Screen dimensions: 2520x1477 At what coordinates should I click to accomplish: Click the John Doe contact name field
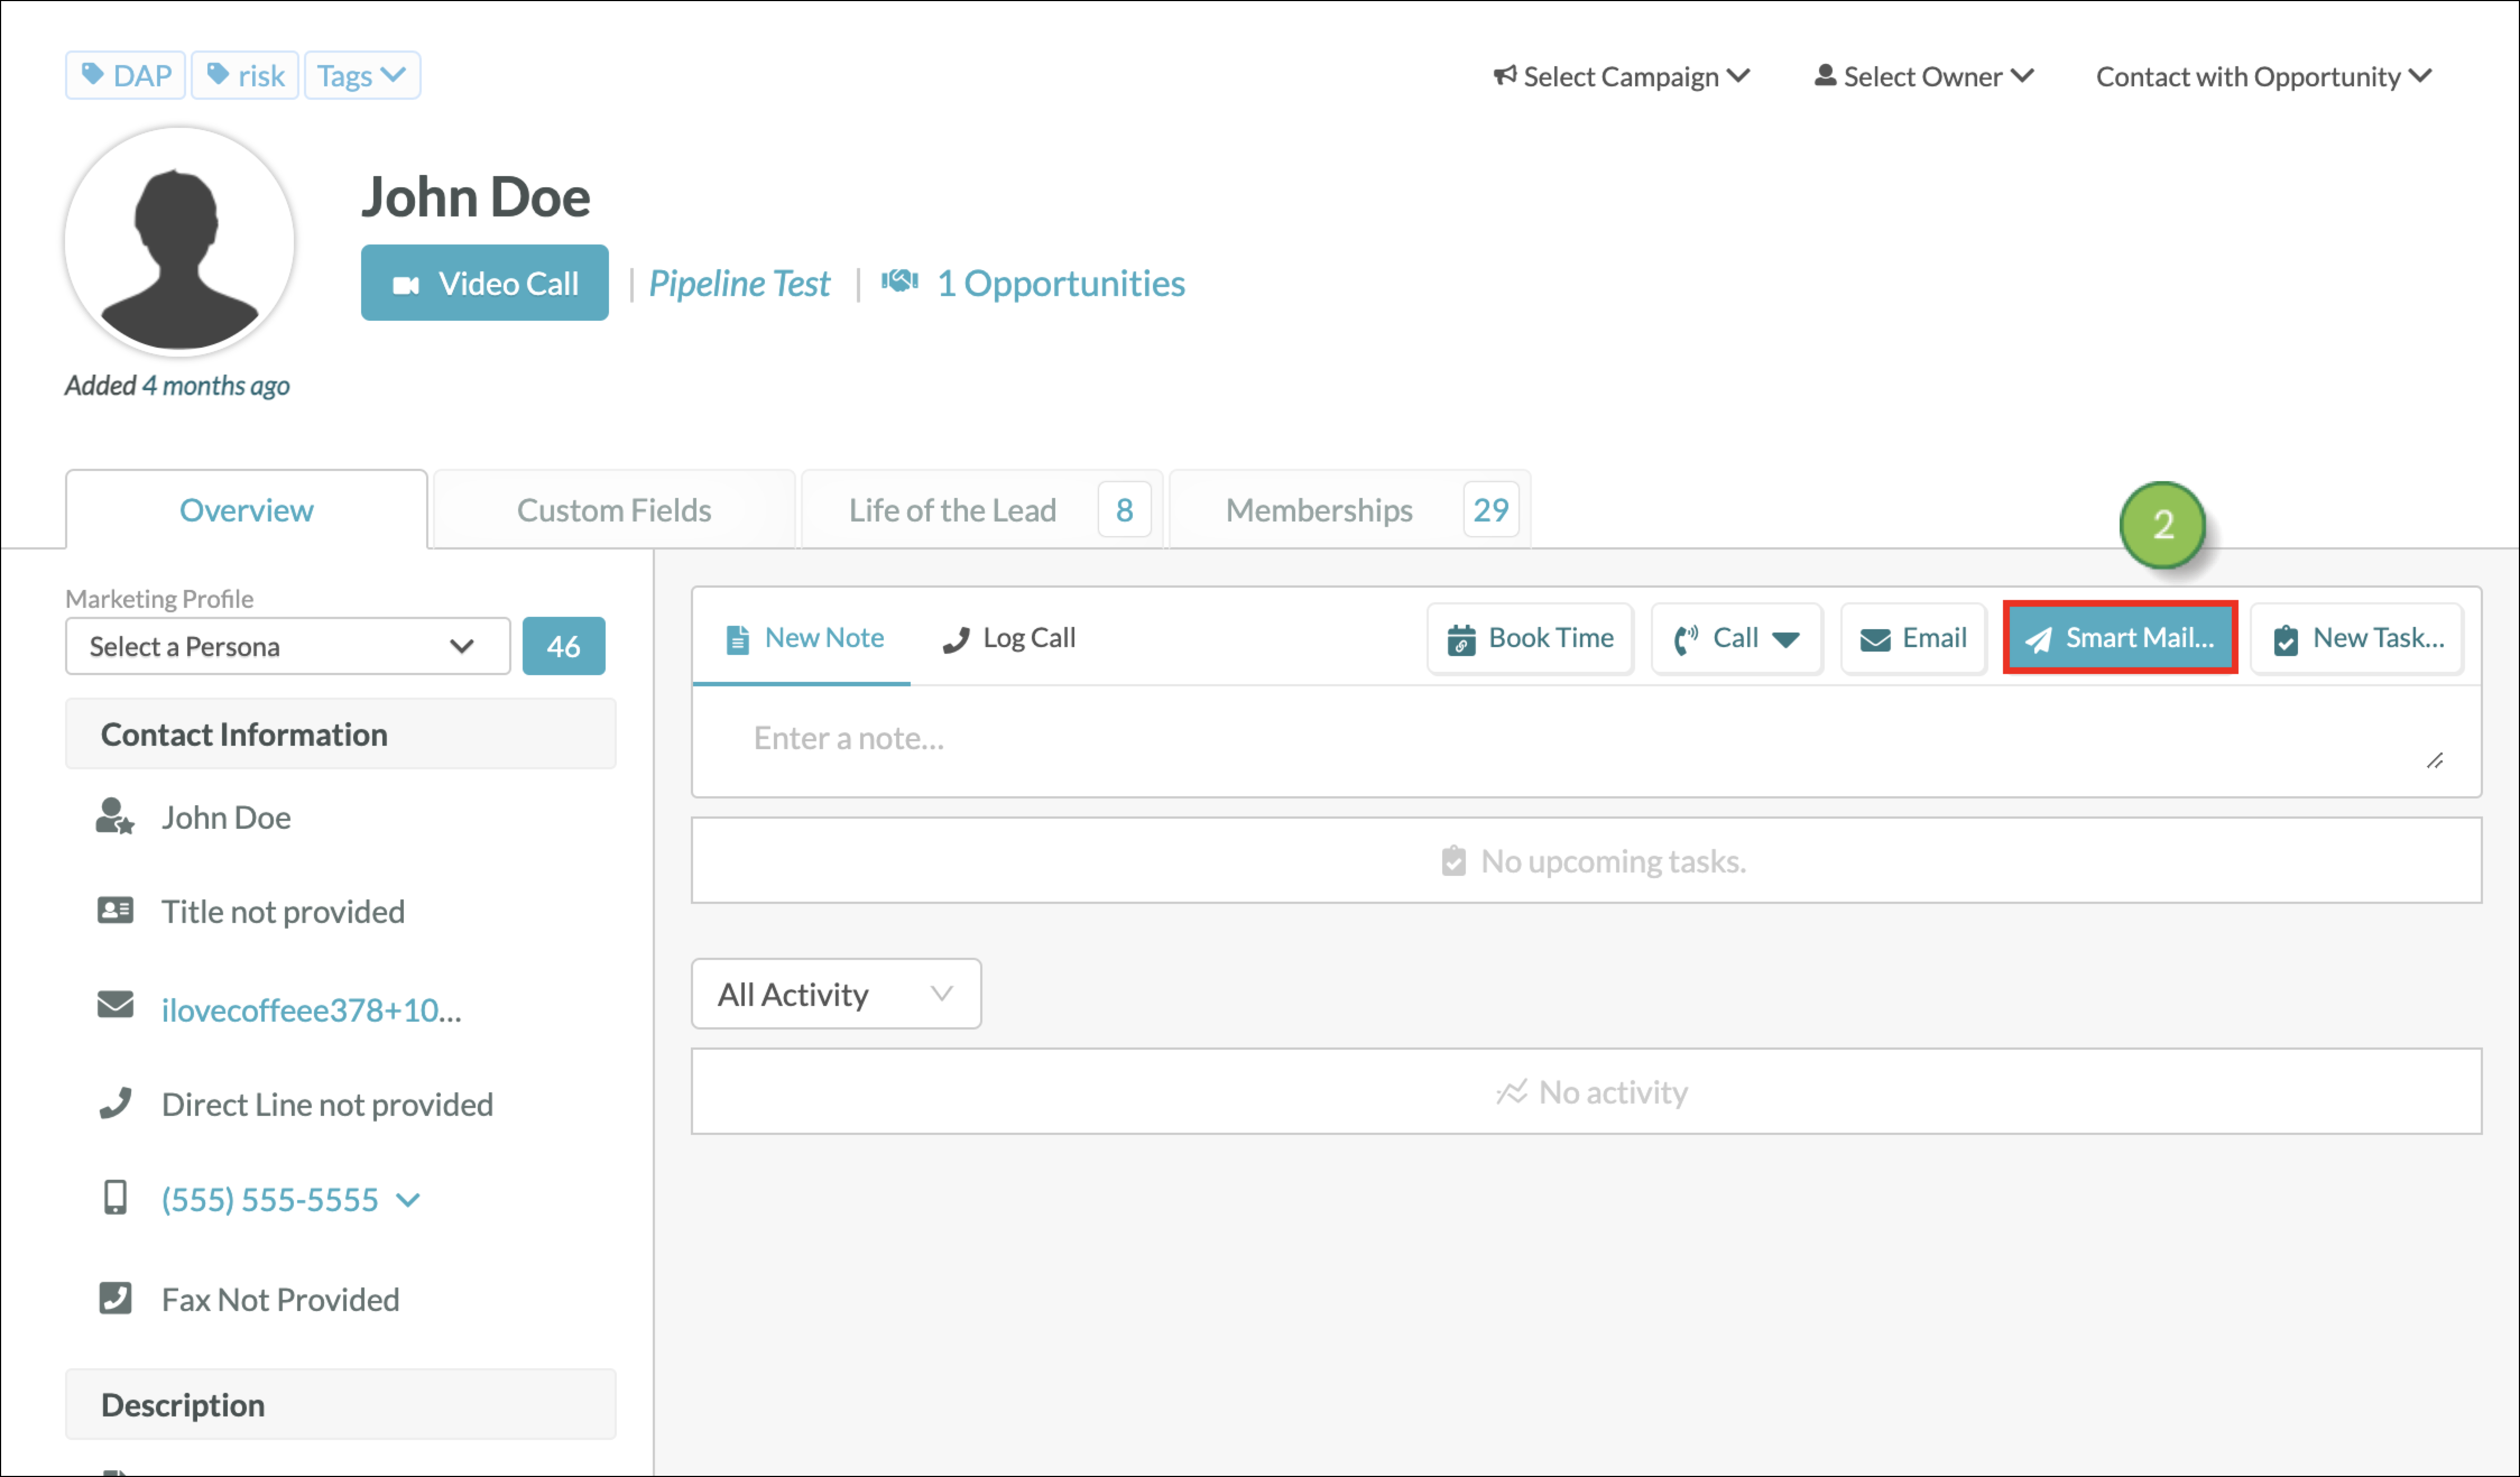(226, 818)
